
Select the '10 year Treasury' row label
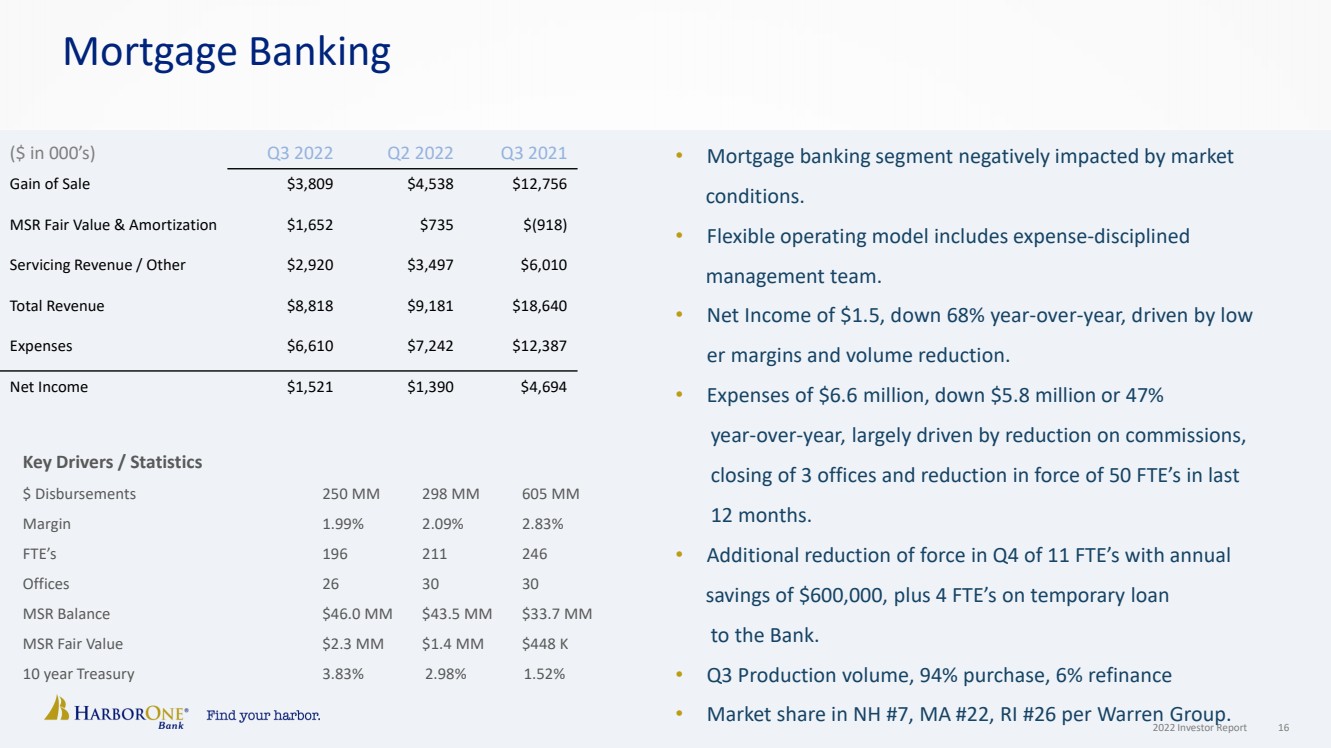[78, 674]
